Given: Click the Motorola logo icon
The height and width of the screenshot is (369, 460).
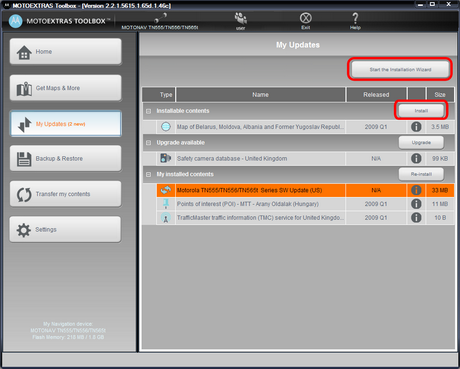Looking at the screenshot, I should 15,21.
